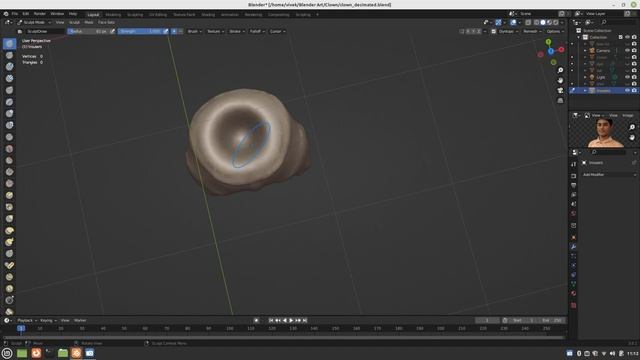The image size is (640, 360).
Task: Collapse the Collection tree in outliner
Action: click(579, 37)
